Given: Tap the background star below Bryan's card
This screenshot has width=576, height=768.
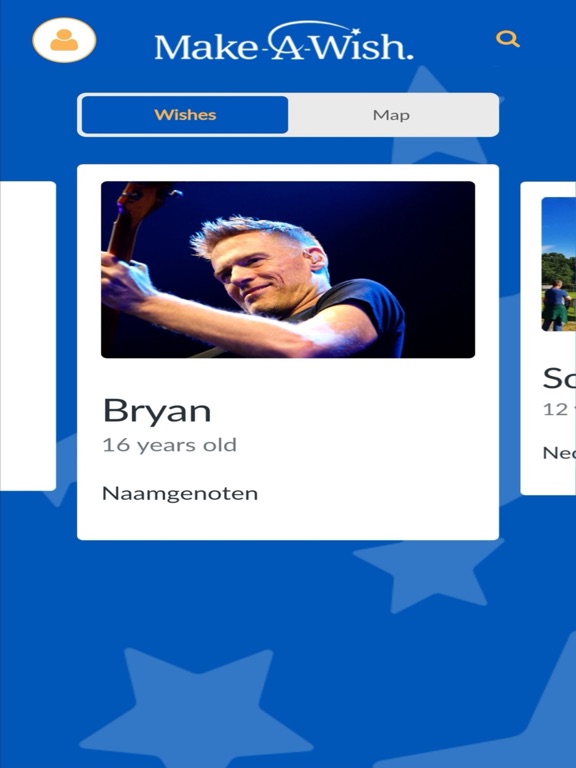Looking at the screenshot, I should pos(427,573).
